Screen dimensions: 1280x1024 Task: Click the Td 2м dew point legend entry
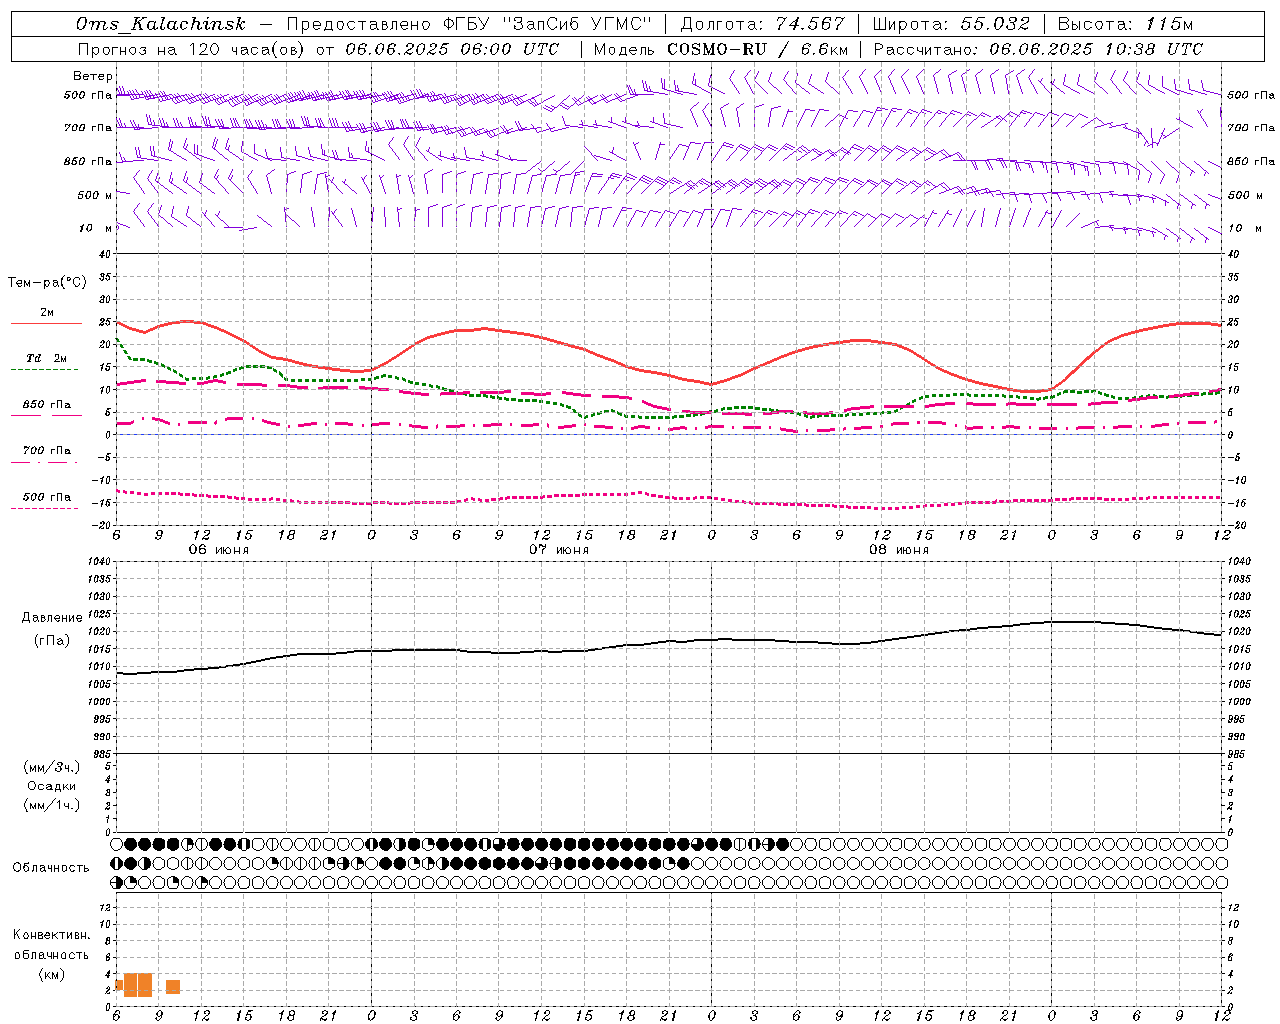46,358
